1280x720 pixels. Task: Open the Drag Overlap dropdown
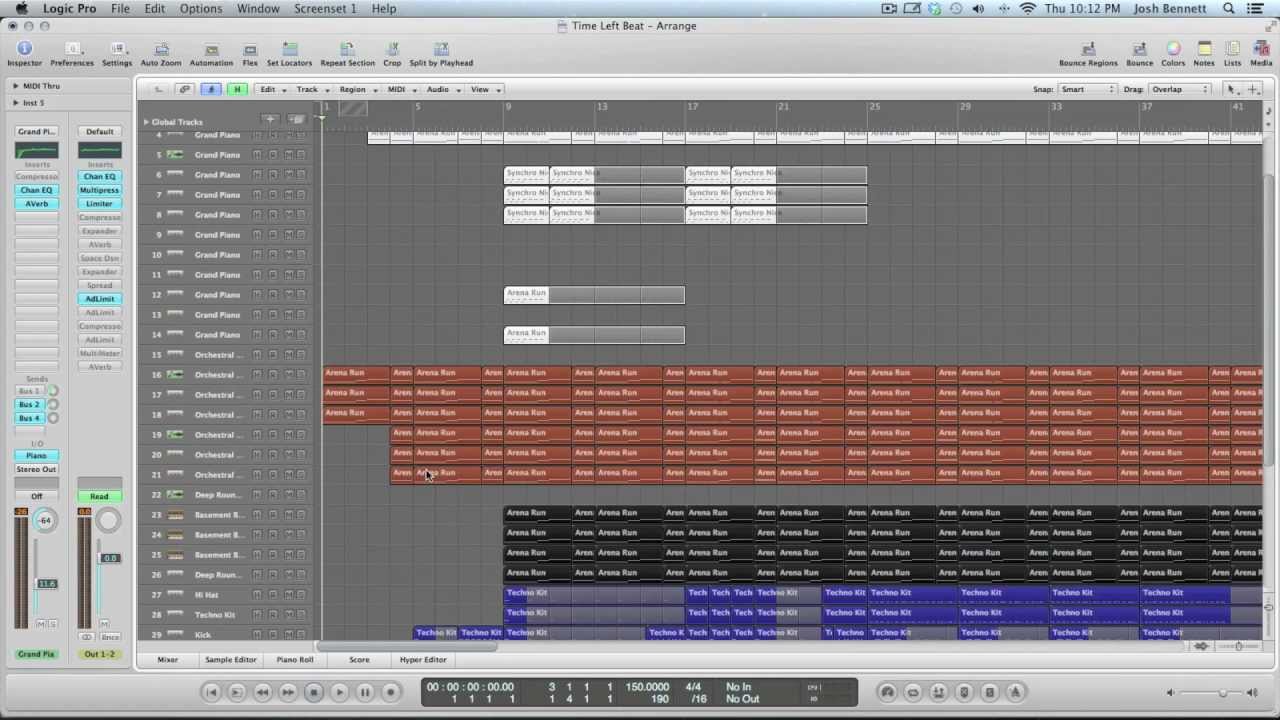click(x=1179, y=89)
